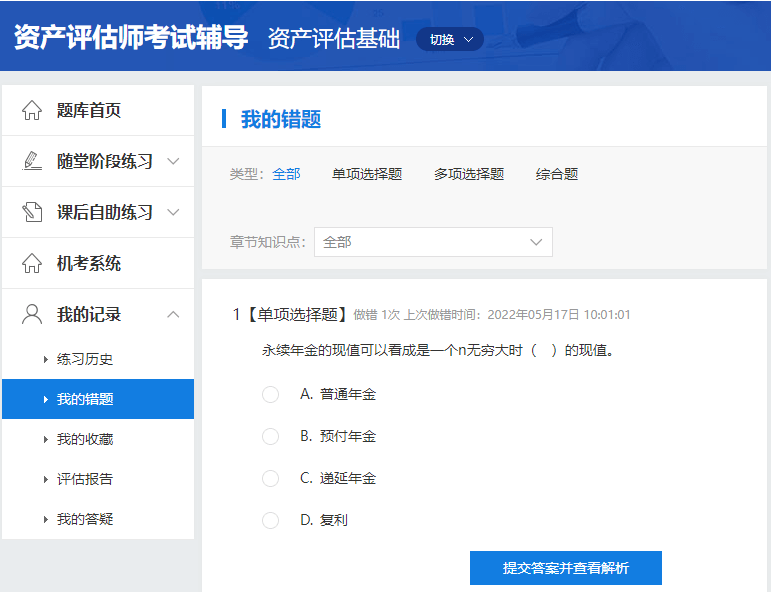771x592 pixels.
Task: Expand the 课后自助练习 chevron
Action: pos(173,212)
